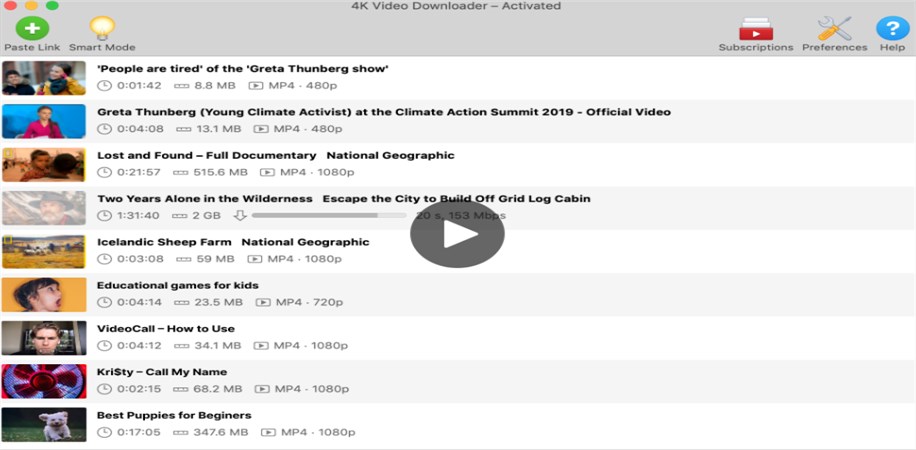
Task: Click file size icon next to 8.8 MB
Action: (x=182, y=86)
